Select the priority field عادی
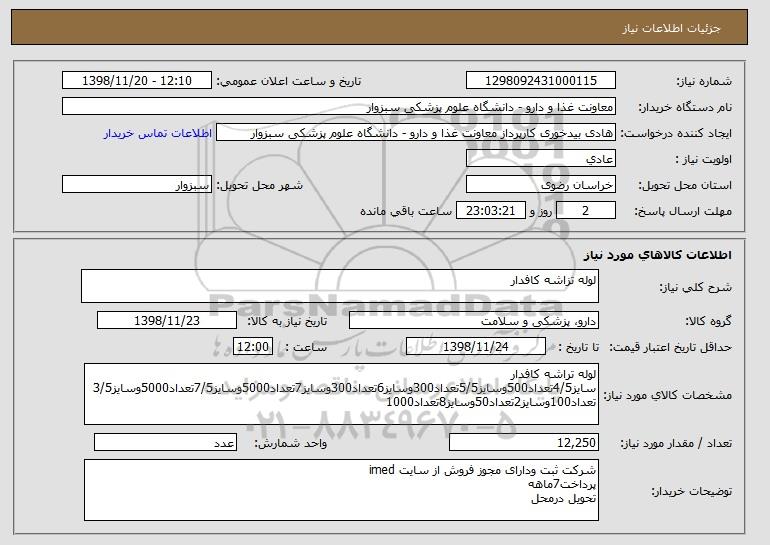 click(x=541, y=159)
